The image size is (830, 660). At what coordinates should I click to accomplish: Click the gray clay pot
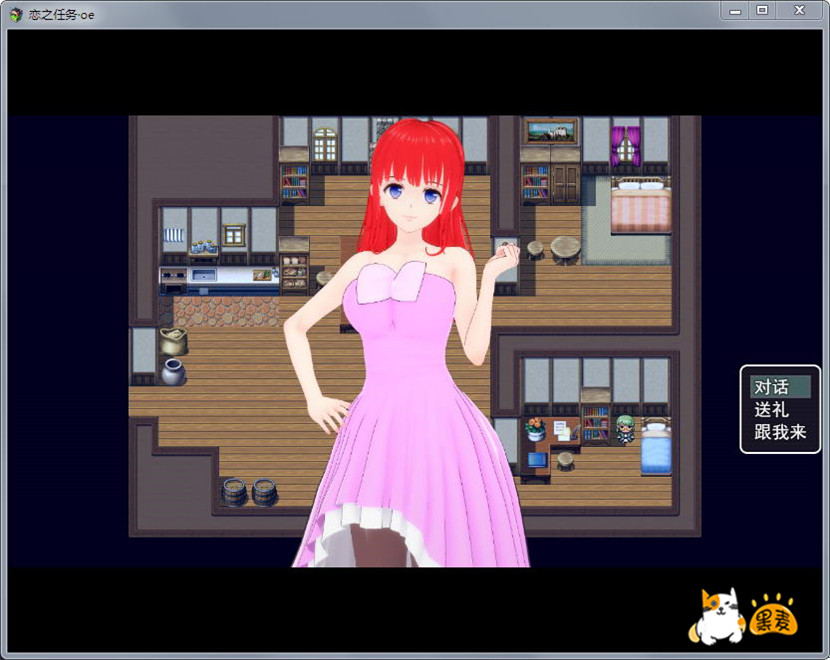coord(172,373)
